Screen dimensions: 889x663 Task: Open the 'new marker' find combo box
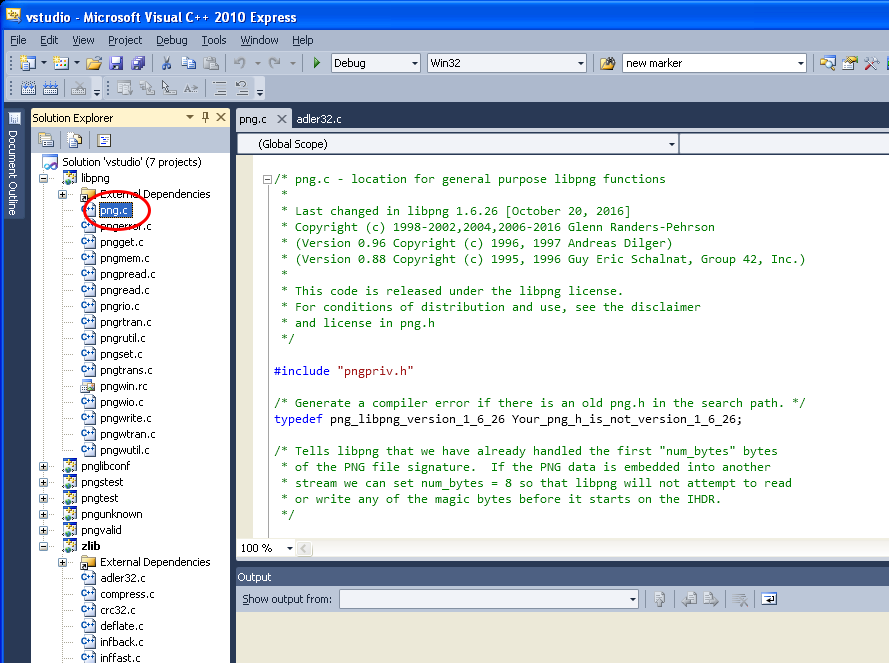click(801, 63)
